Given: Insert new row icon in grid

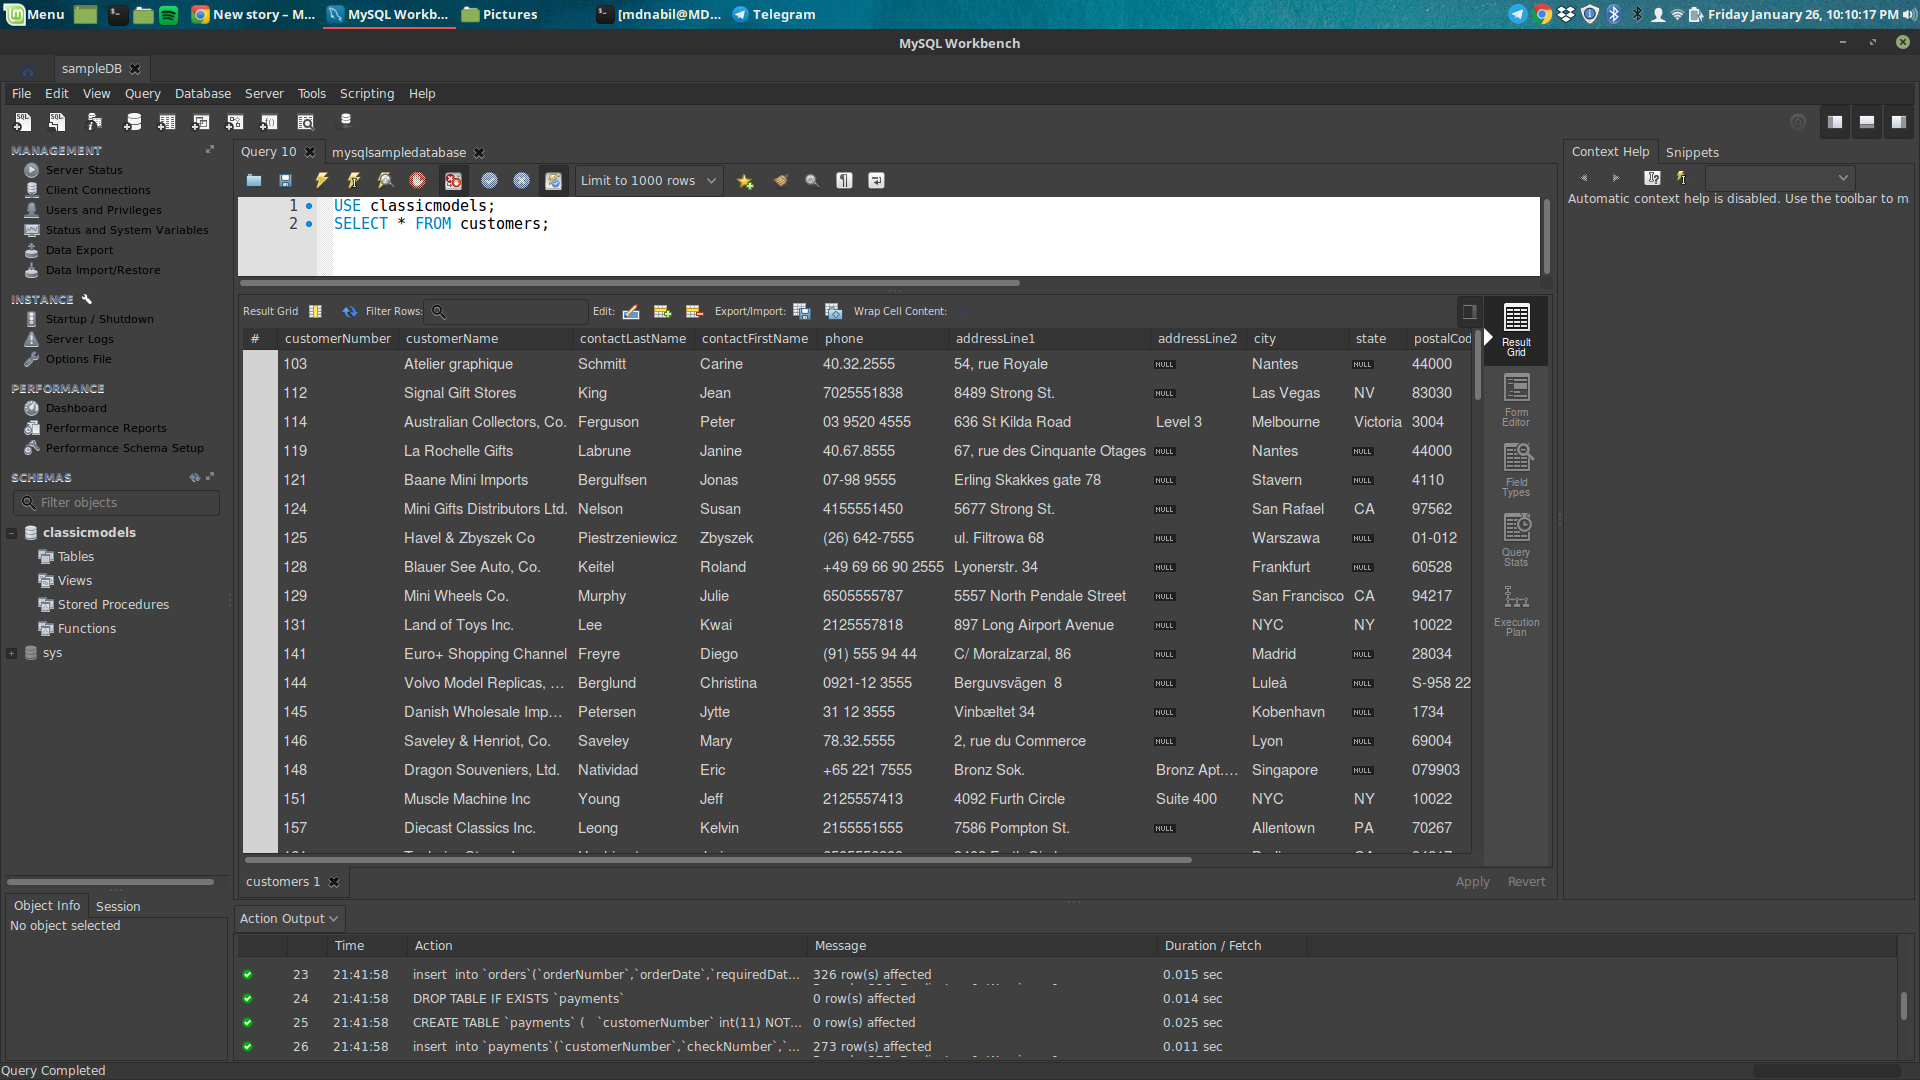Looking at the screenshot, I should pos(662,312).
